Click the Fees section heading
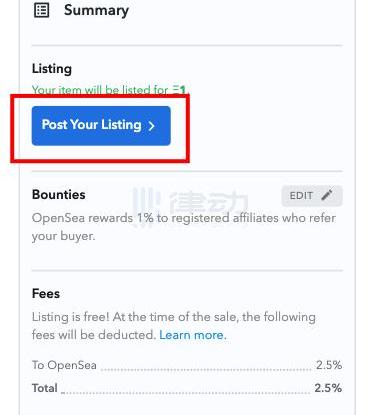The width and height of the screenshot is (382, 415). pos(46,294)
